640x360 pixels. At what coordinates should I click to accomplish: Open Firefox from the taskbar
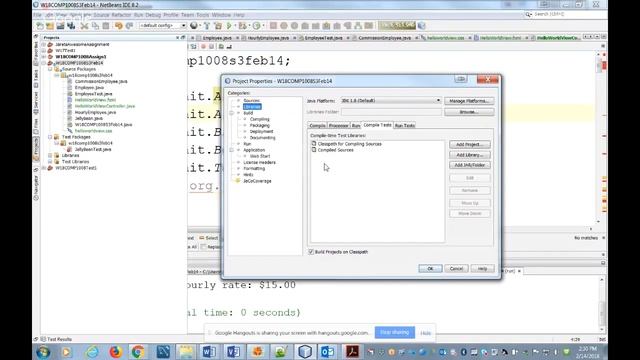tap(116, 351)
